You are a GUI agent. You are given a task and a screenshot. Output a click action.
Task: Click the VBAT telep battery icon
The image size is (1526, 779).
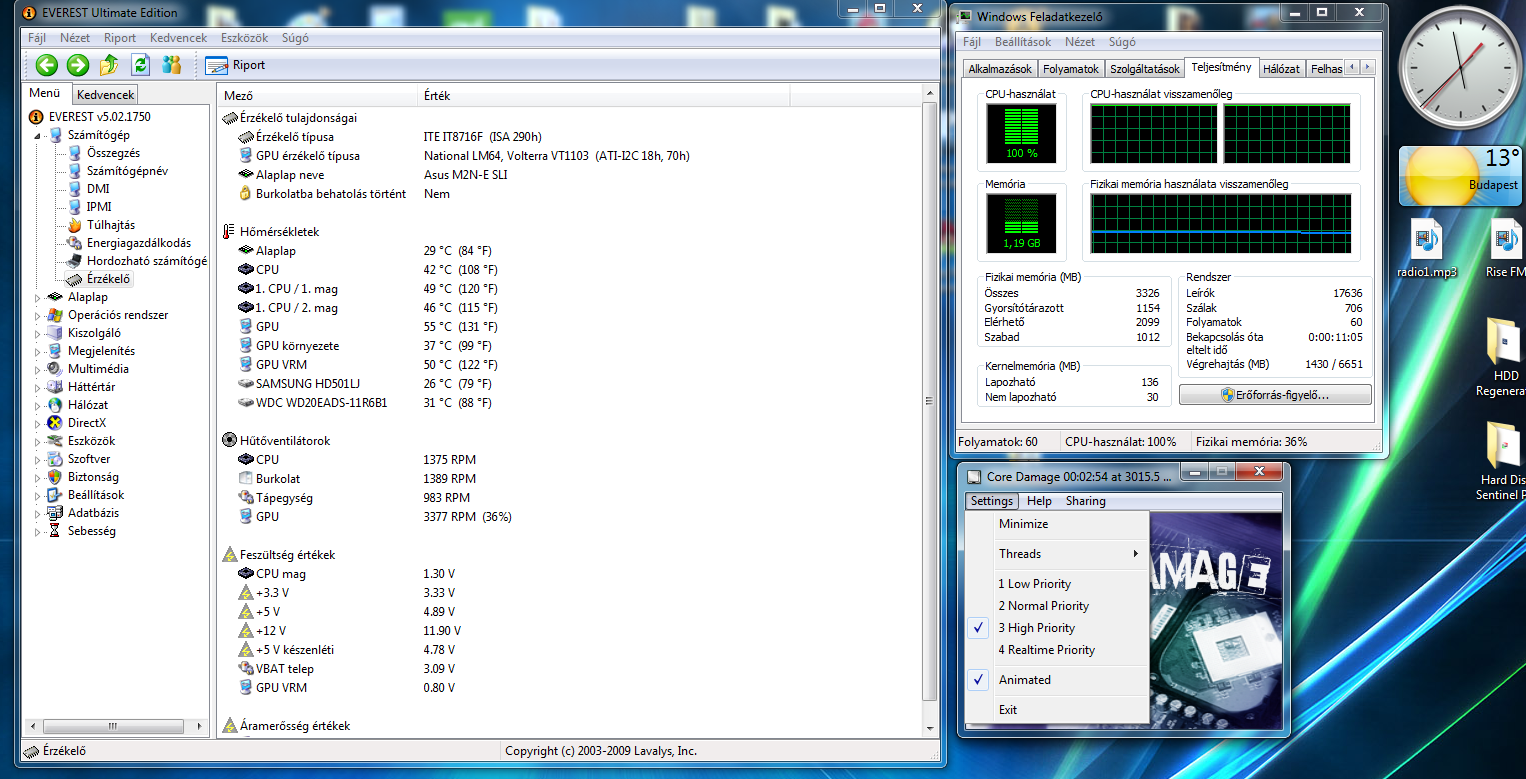(246, 668)
